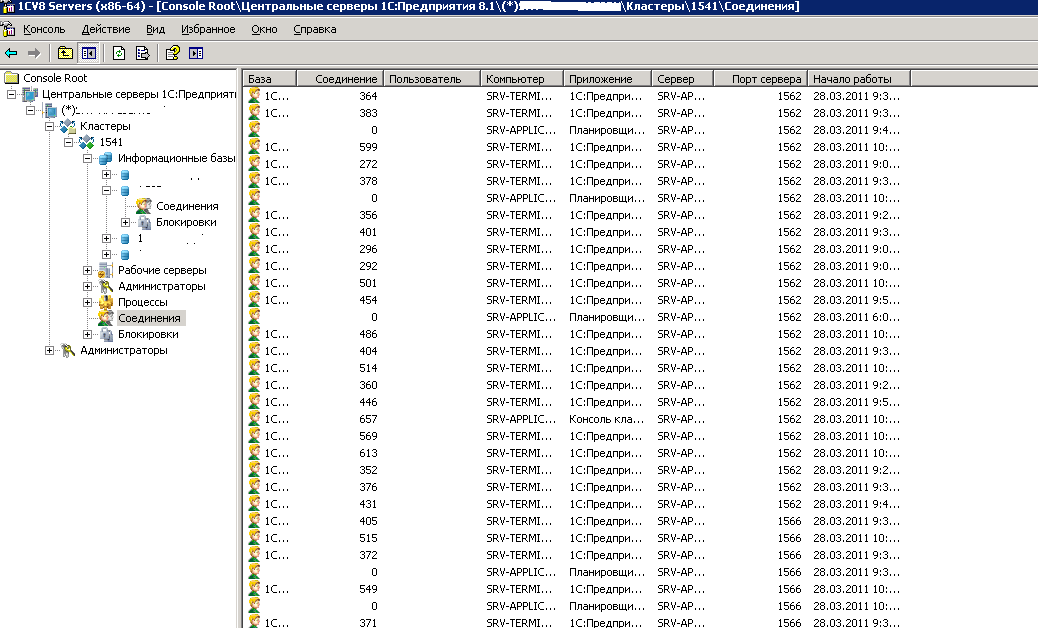Expand the Процессы node
Image resolution: width=1038 pixels, height=628 pixels.
tap(87, 302)
